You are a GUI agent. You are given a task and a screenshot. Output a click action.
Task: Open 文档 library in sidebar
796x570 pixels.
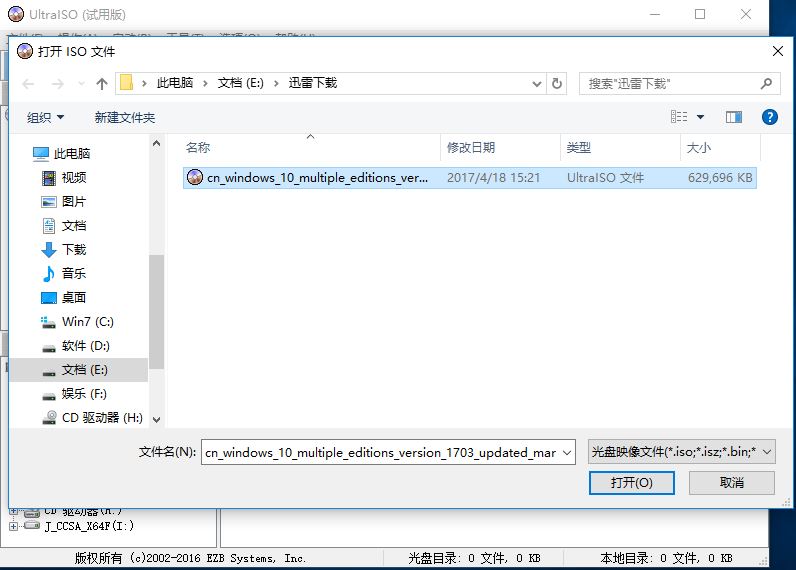(x=63, y=226)
